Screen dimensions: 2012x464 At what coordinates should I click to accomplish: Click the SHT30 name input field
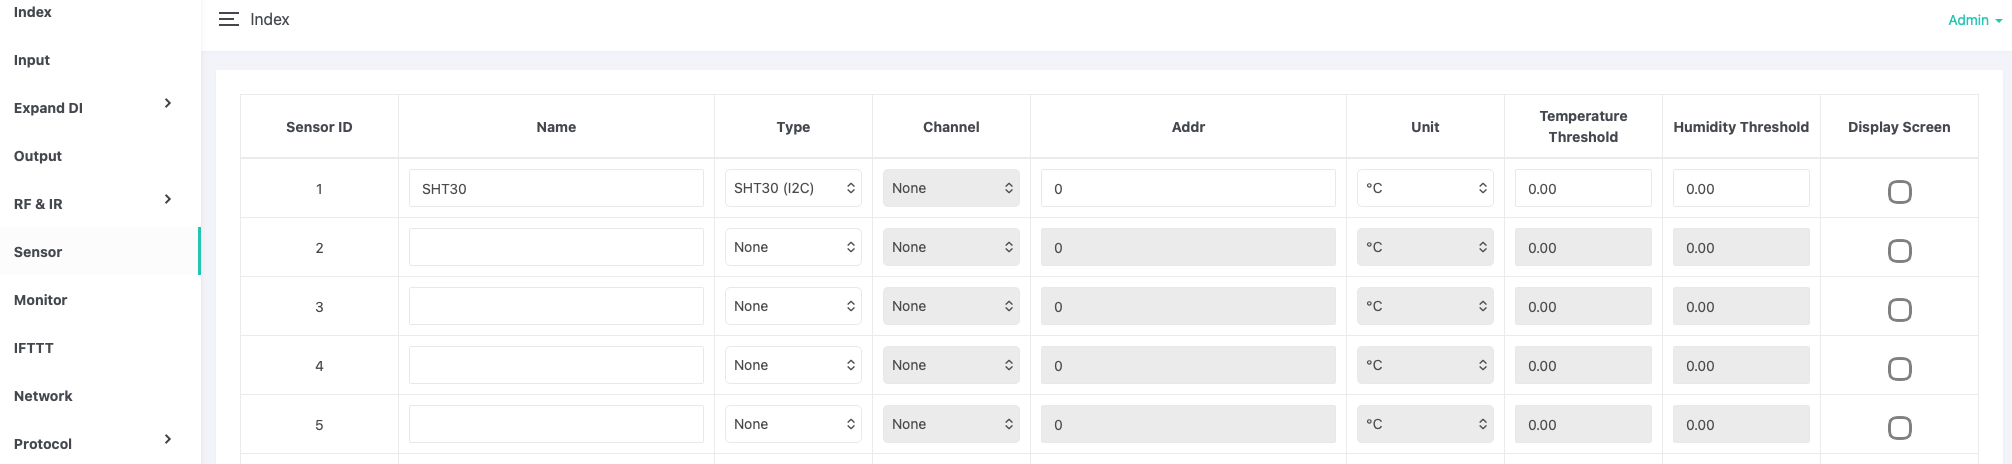(x=556, y=188)
